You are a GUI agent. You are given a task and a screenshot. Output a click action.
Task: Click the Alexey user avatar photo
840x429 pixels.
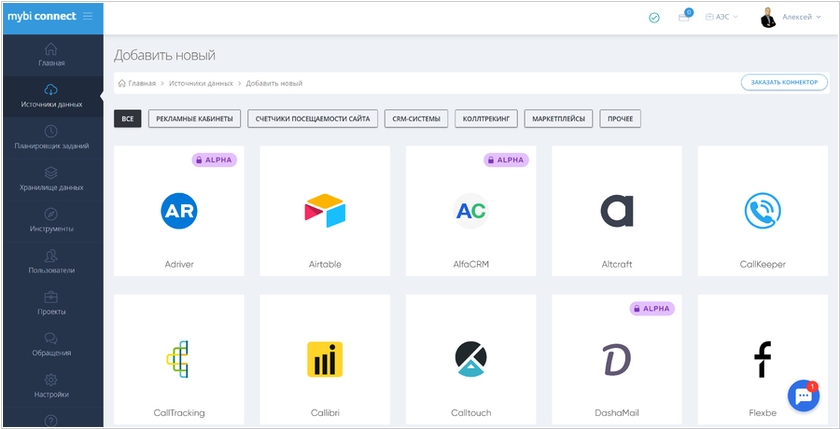click(x=768, y=18)
